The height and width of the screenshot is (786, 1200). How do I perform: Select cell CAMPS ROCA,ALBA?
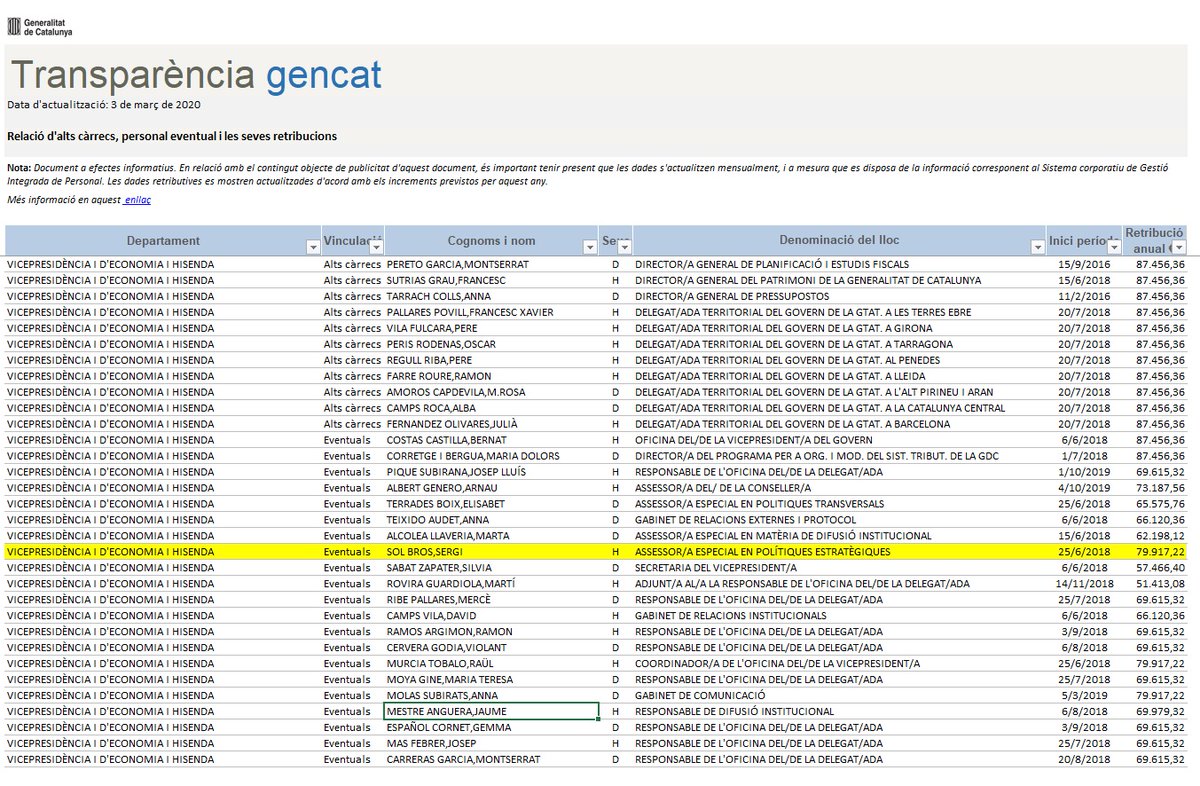pyautogui.click(x=492, y=408)
